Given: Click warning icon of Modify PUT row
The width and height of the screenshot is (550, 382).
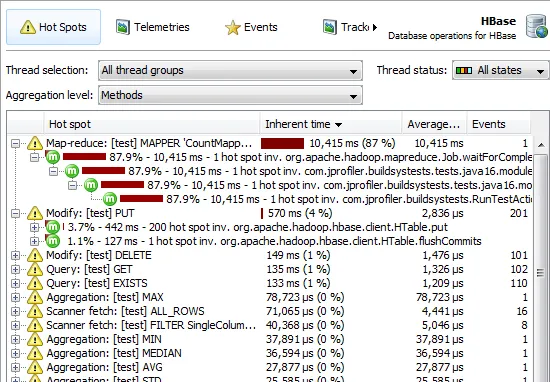Looking at the screenshot, I should tap(35, 213).
